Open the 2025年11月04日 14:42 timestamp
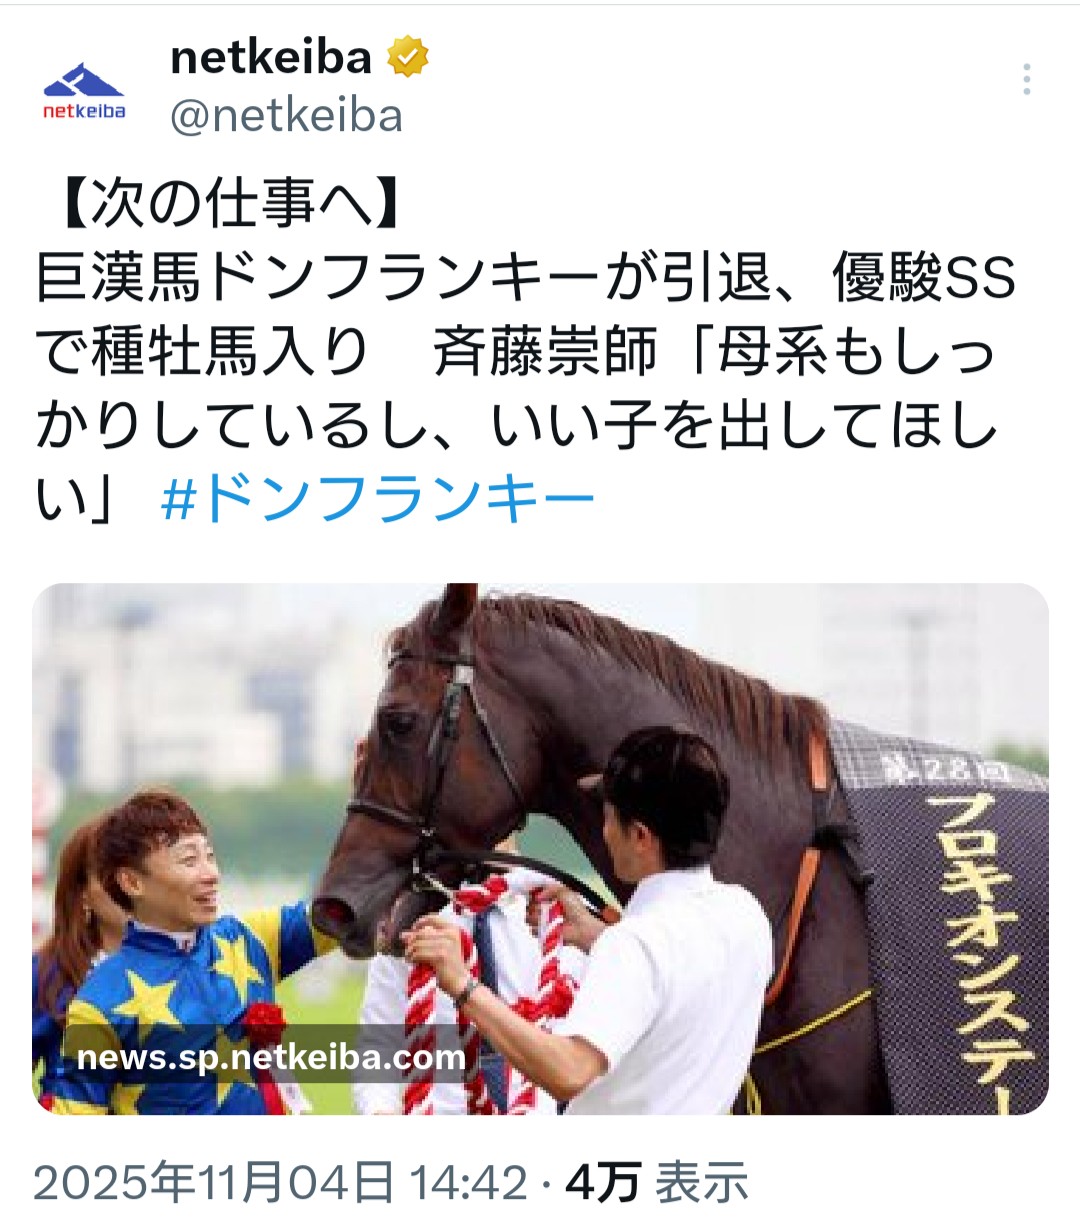Viewport: 1080px width, 1230px height. click(x=280, y=1184)
